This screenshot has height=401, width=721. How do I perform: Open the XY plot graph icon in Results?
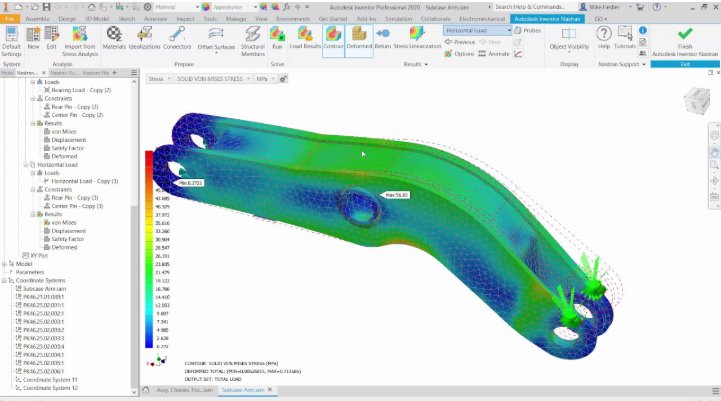(518, 54)
